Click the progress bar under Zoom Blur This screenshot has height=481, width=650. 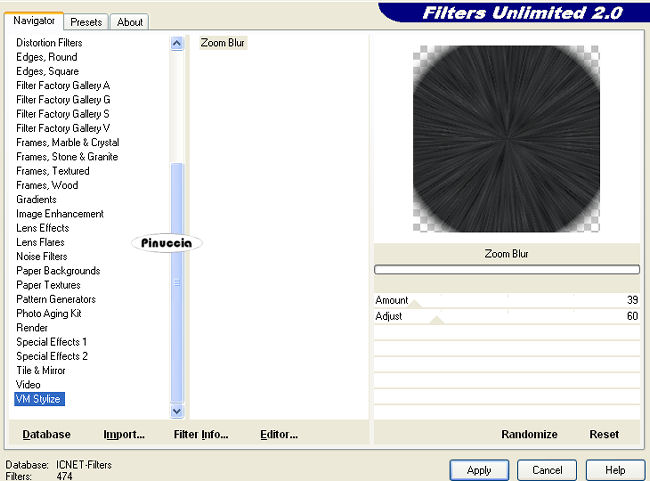point(507,270)
